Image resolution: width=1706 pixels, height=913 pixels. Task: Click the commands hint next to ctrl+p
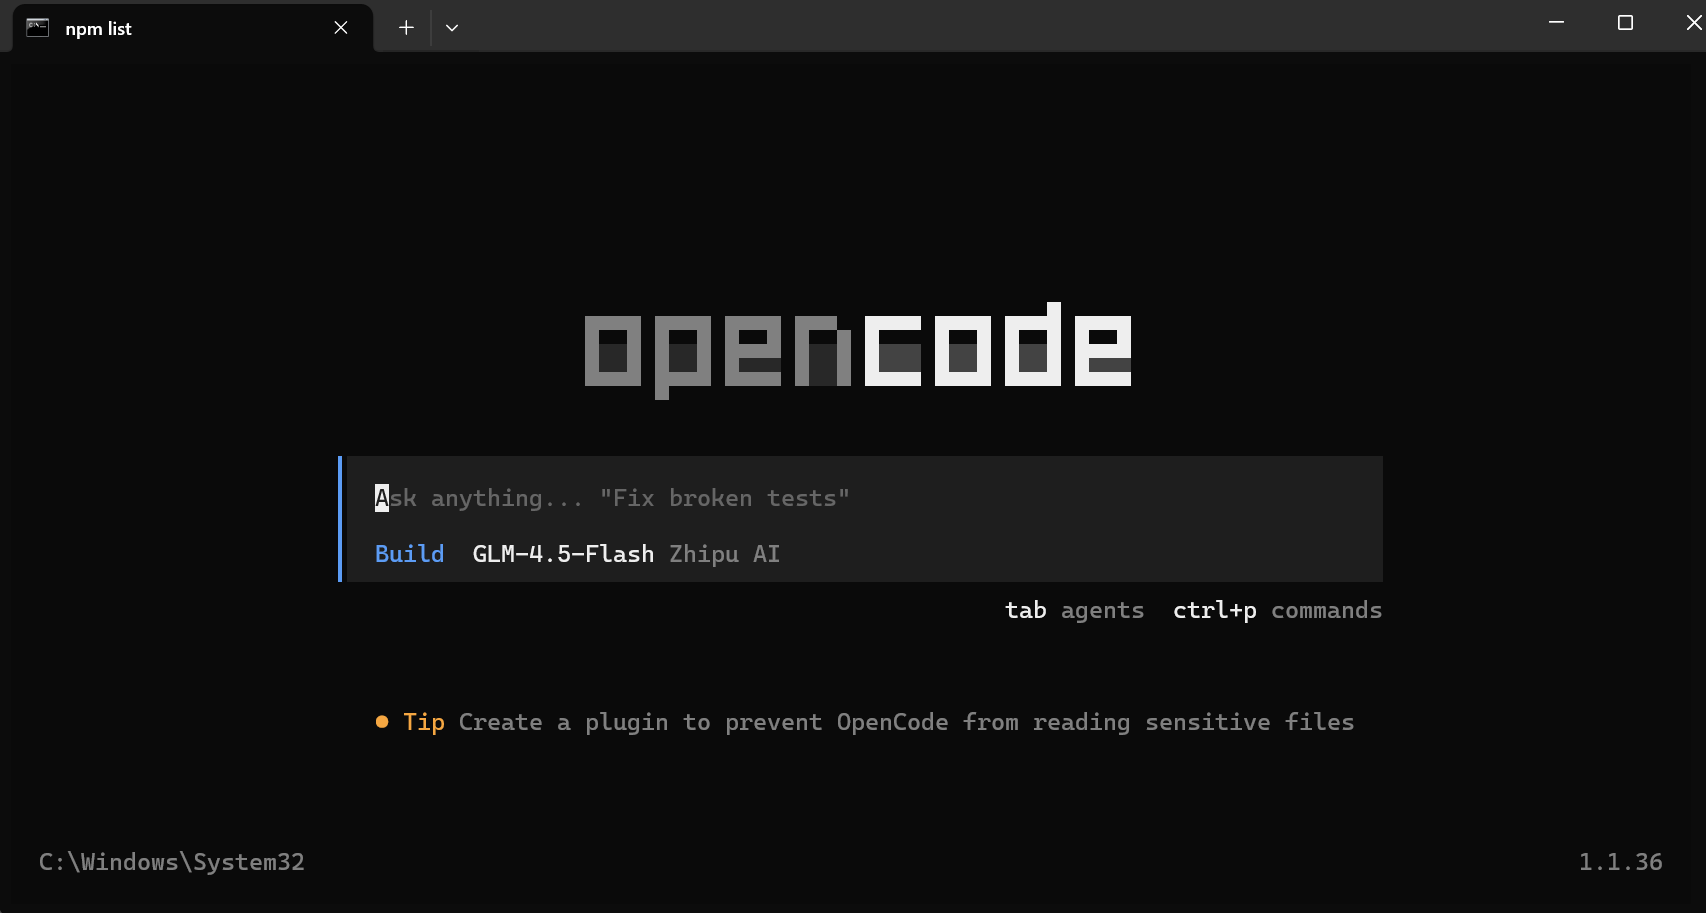[1326, 610]
